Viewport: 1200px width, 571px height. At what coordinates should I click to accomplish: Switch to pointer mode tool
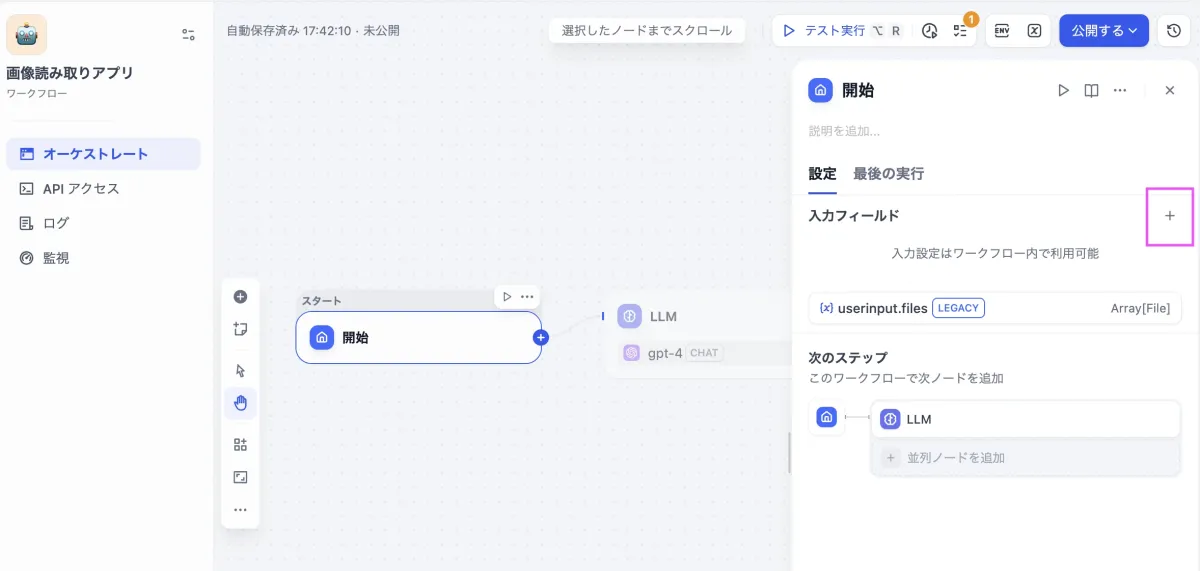[x=240, y=370]
